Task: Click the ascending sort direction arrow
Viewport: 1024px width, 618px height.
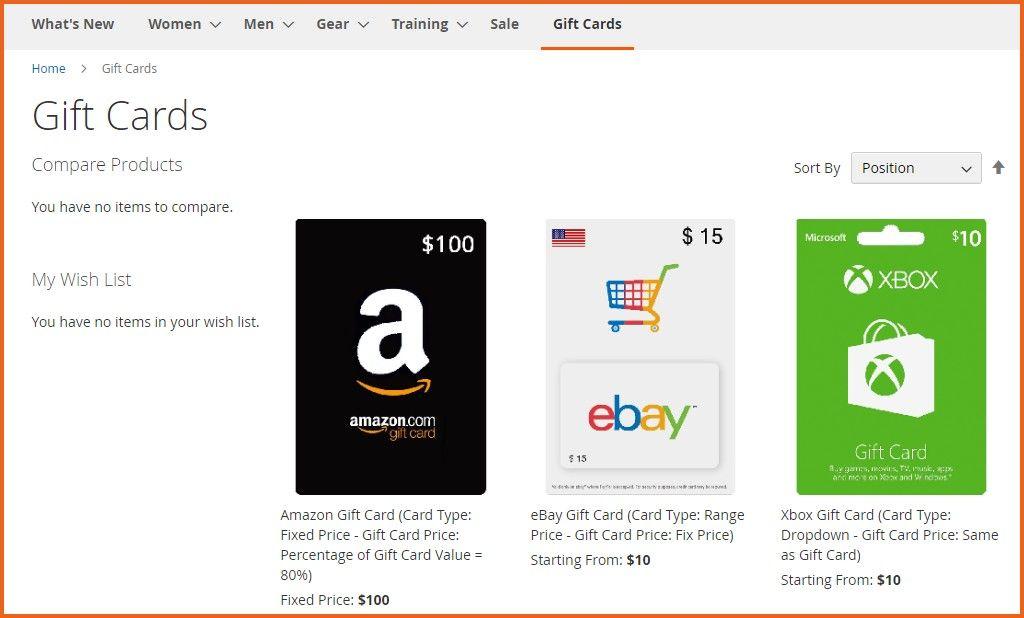Action: coord(998,168)
